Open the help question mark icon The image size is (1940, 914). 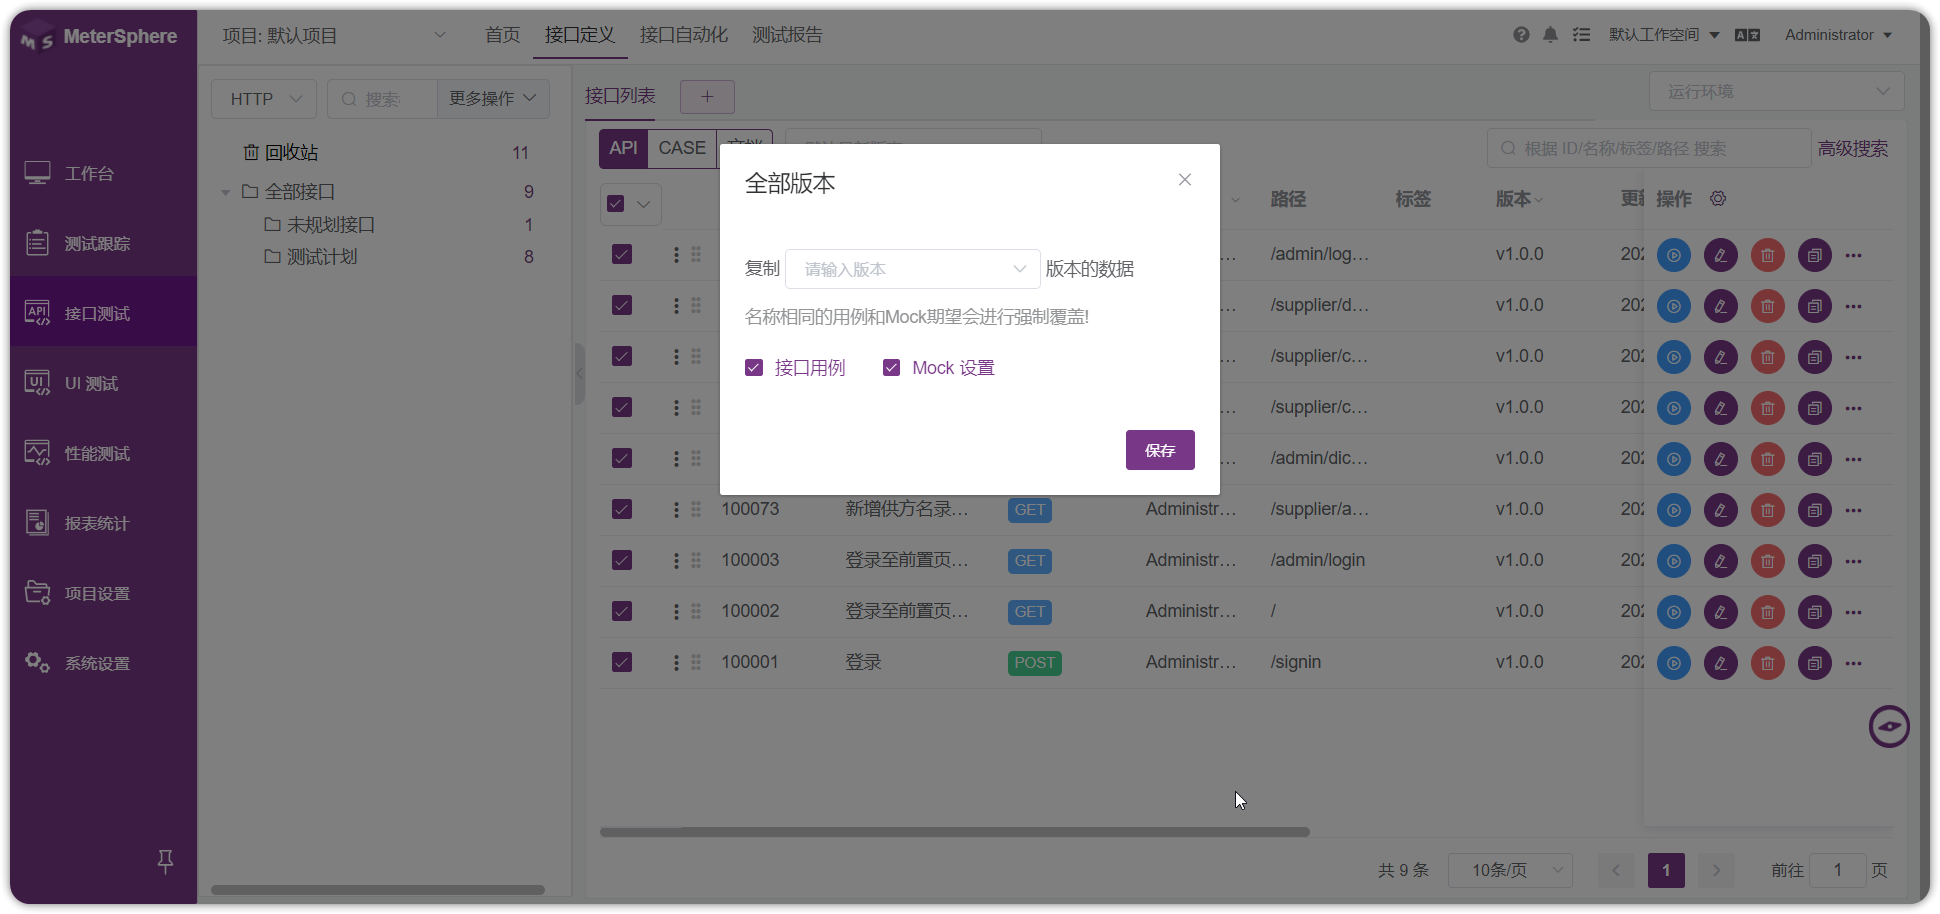(x=1521, y=35)
